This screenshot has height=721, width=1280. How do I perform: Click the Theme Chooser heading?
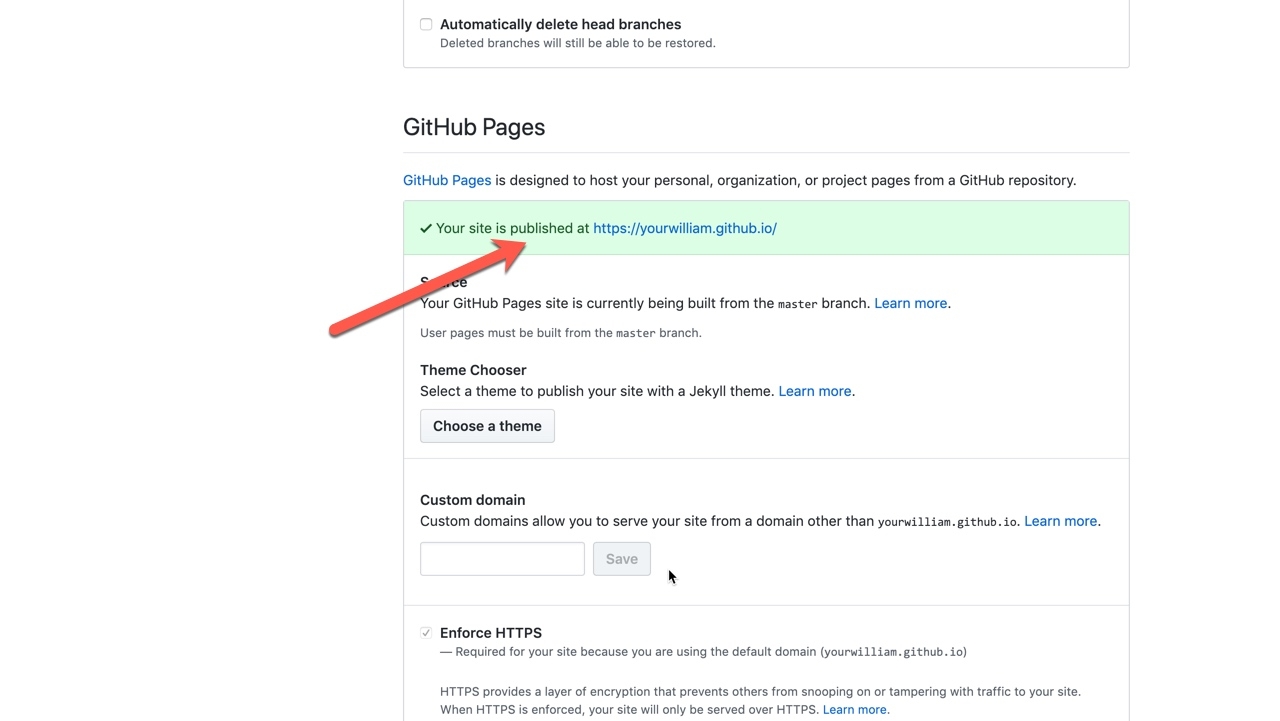[x=473, y=370]
